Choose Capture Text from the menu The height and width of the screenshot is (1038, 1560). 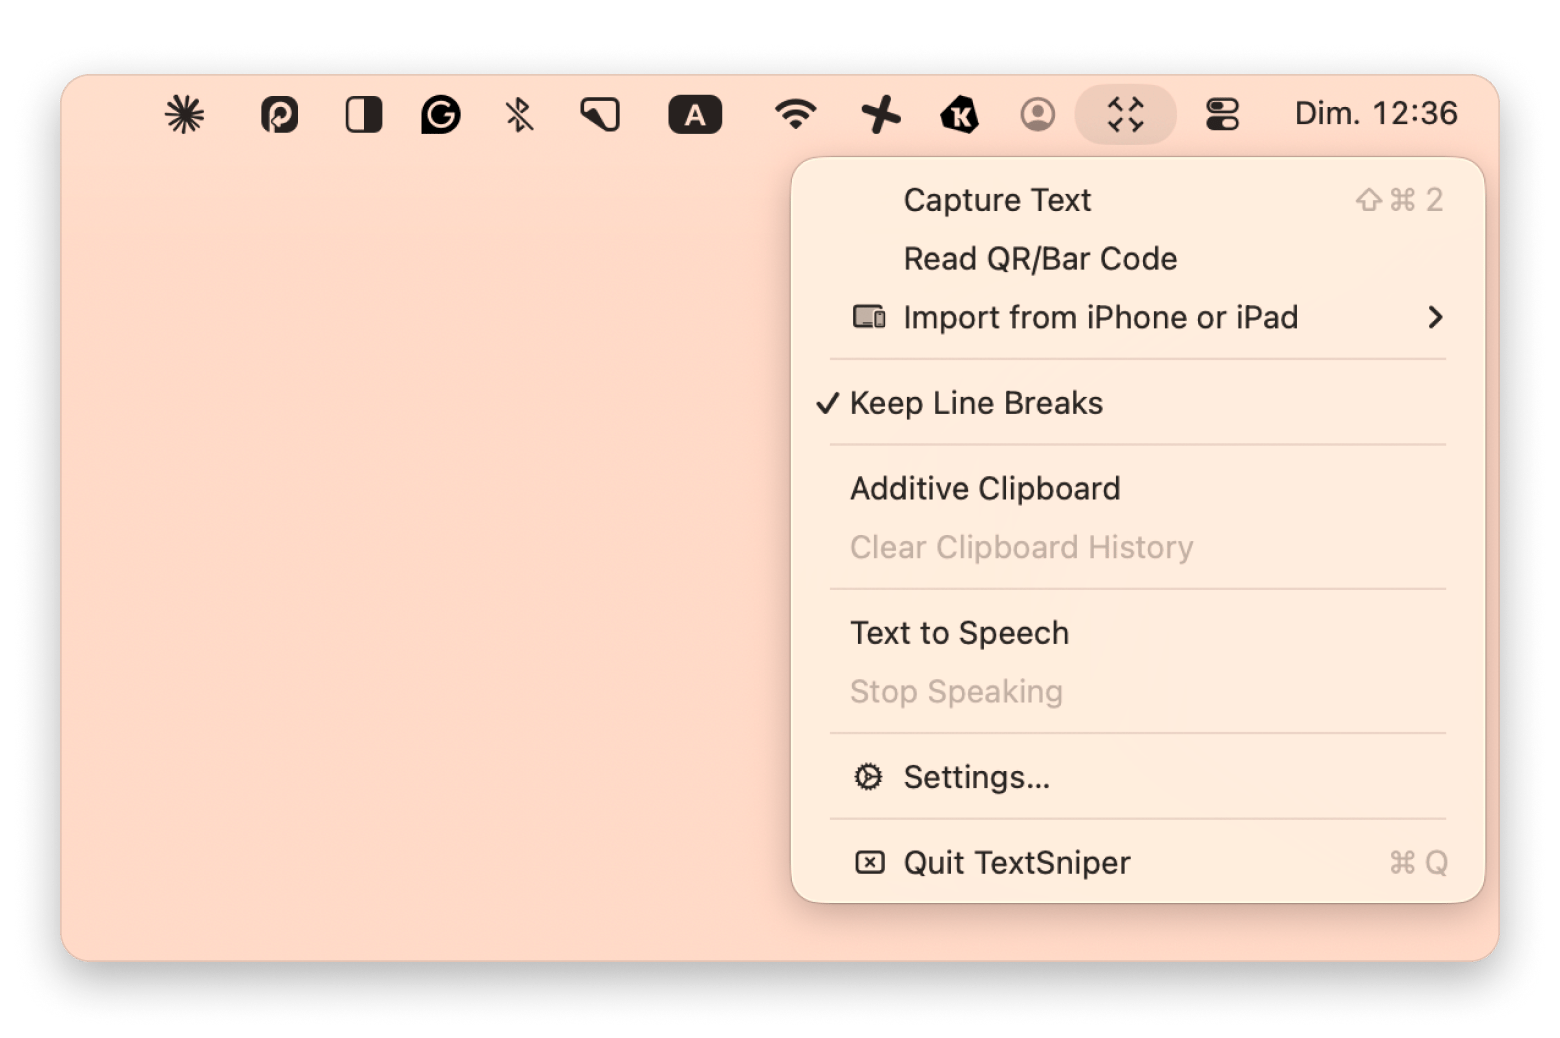[1138, 200]
